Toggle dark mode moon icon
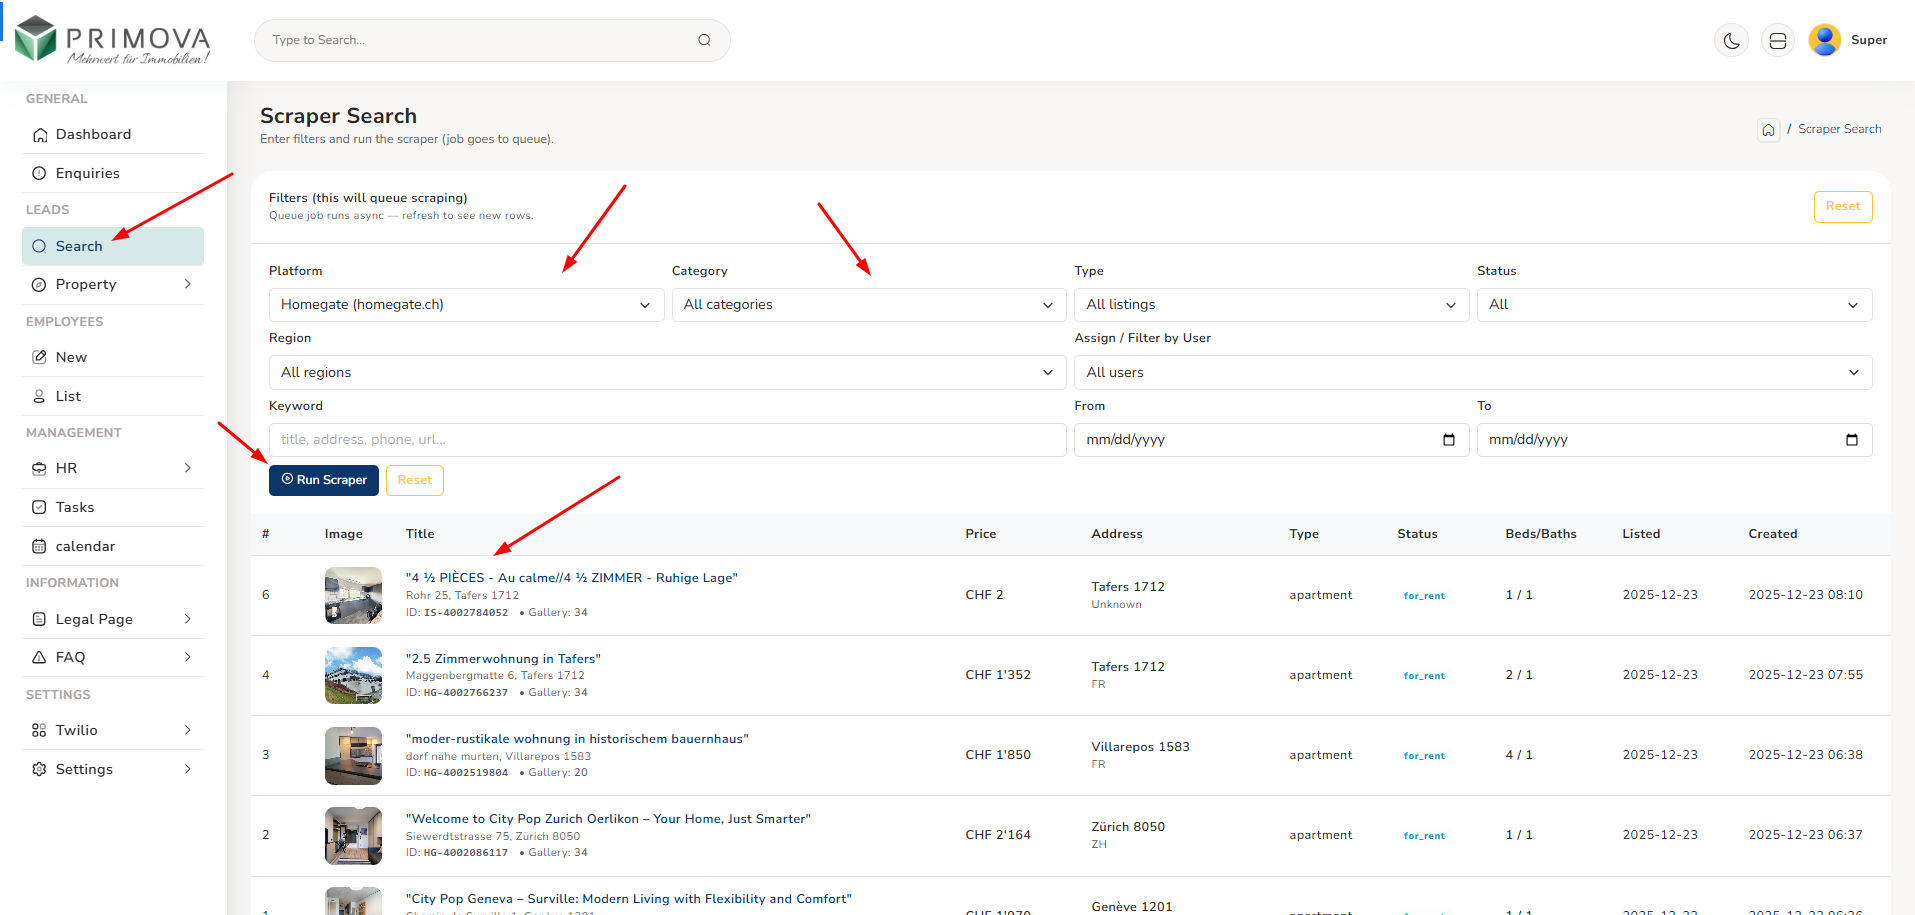The height and width of the screenshot is (915, 1915). pyautogui.click(x=1731, y=41)
